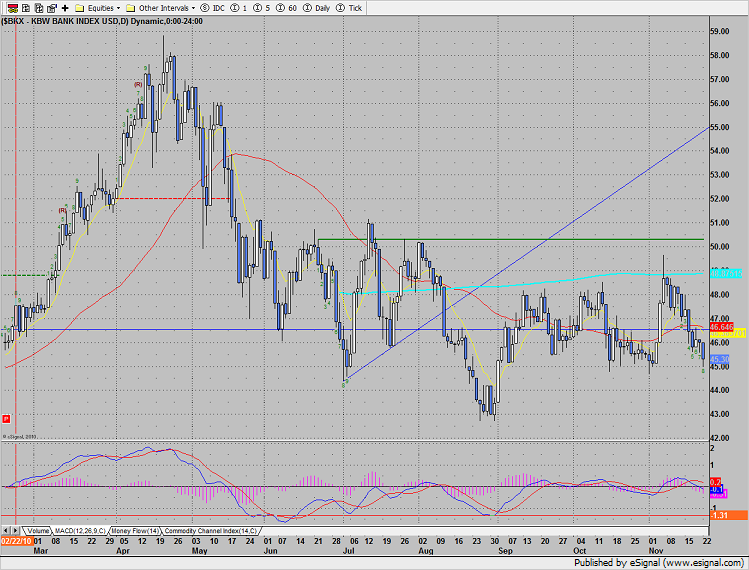Click the Jun month label on time axis

pos(271,551)
